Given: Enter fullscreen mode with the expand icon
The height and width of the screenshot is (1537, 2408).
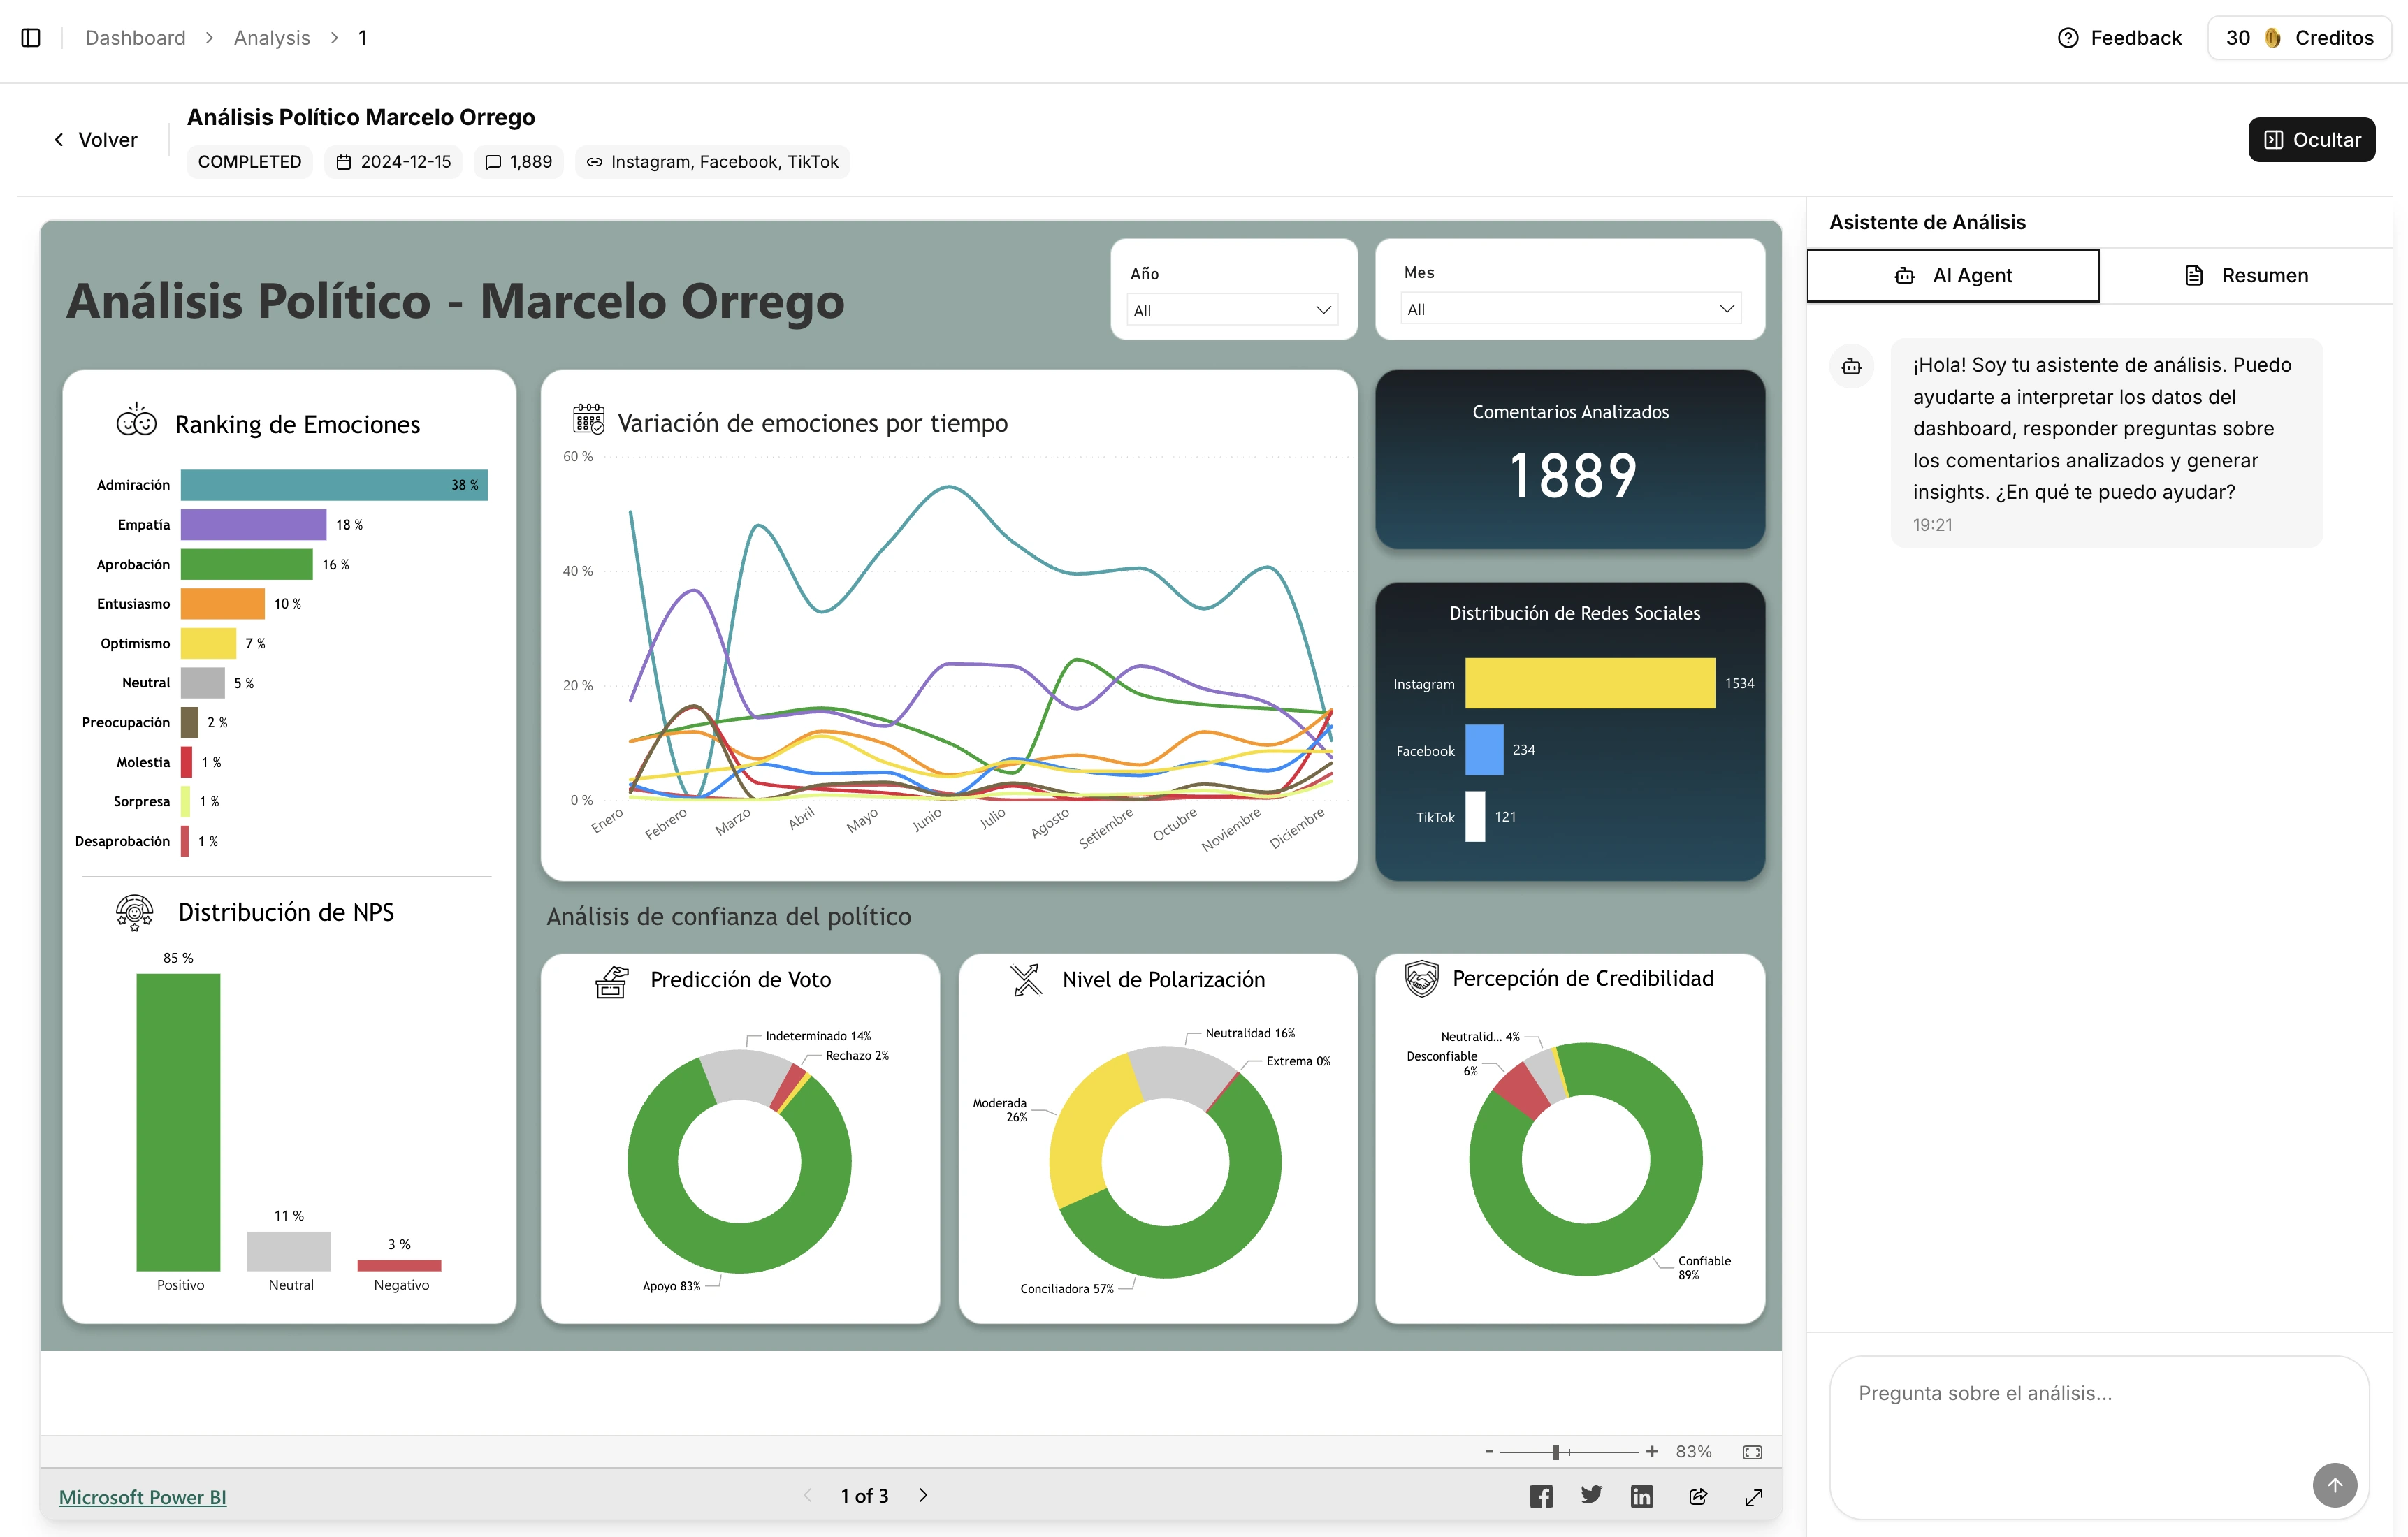Looking at the screenshot, I should click(1754, 1496).
